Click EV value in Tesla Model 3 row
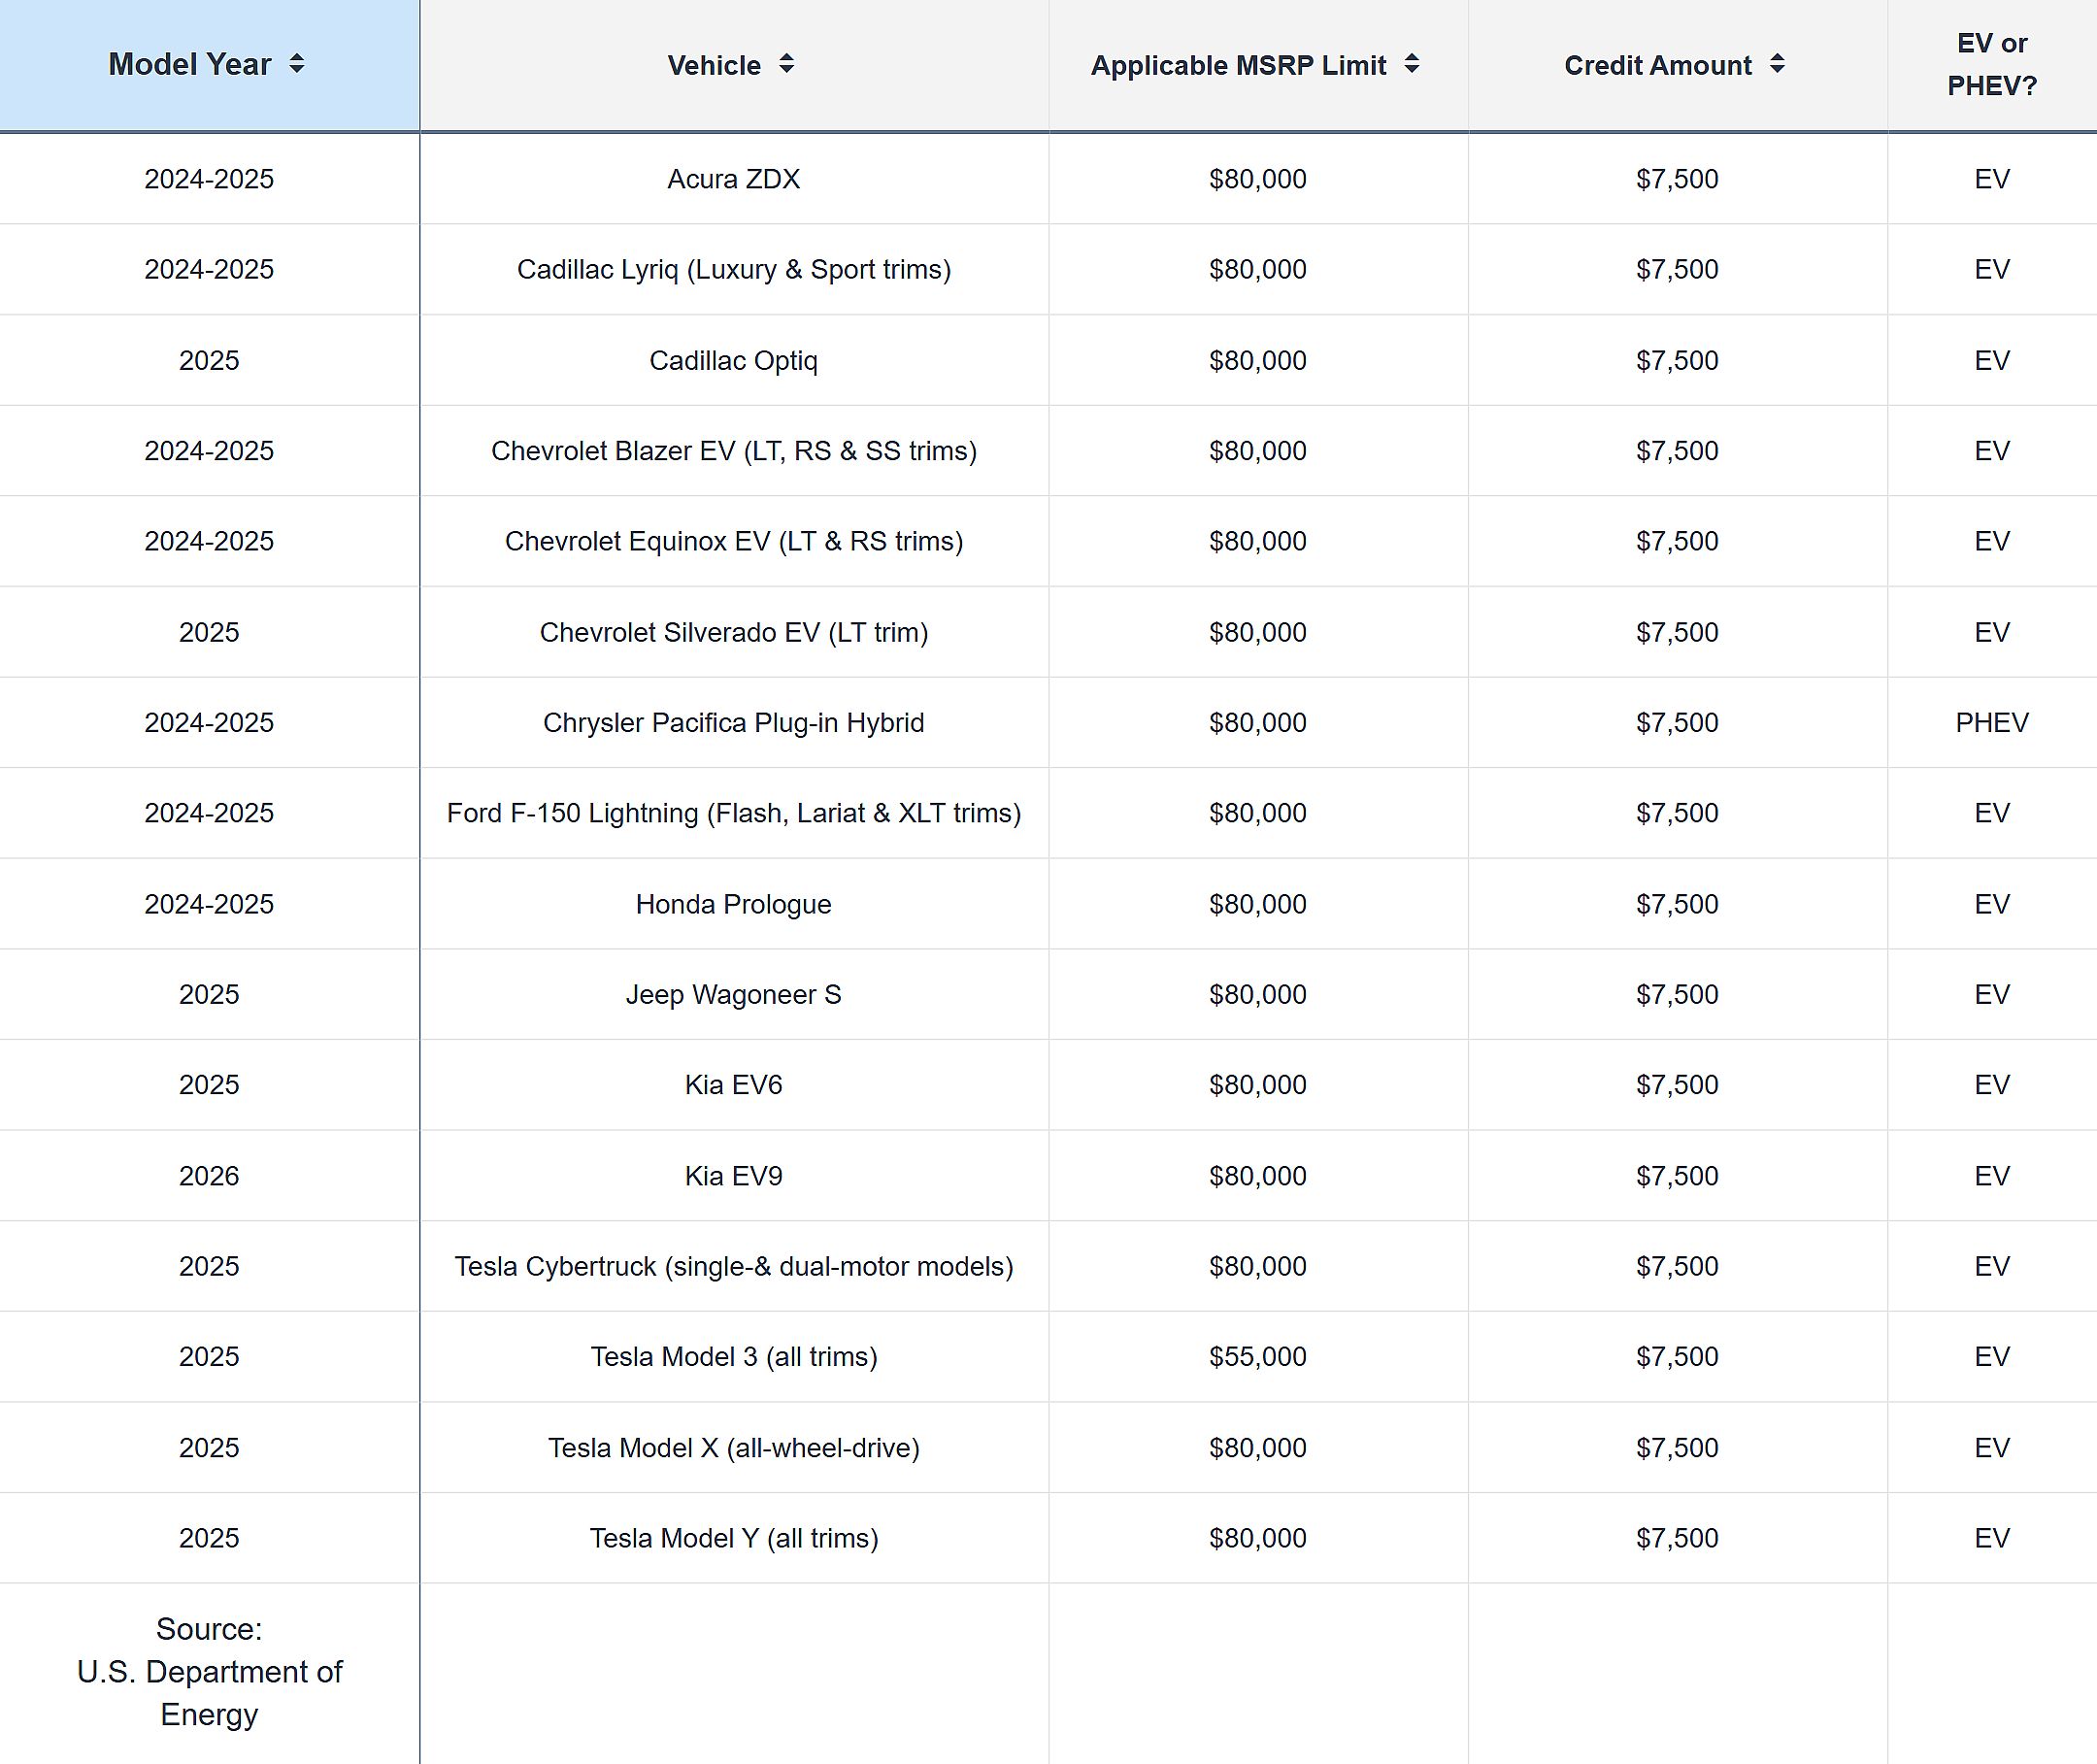This screenshot has height=1764, width=2097. 1992,1357
